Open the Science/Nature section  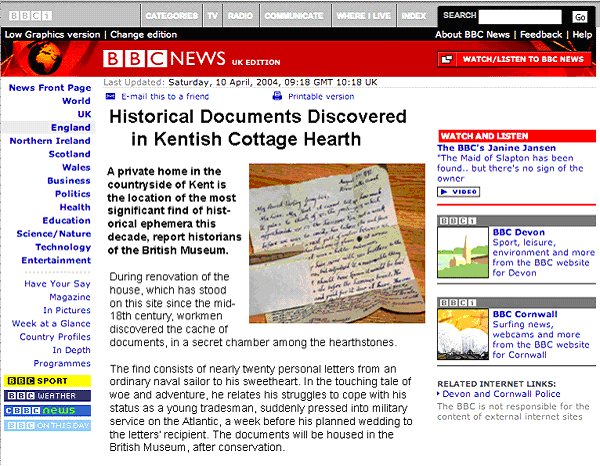click(x=54, y=234)
